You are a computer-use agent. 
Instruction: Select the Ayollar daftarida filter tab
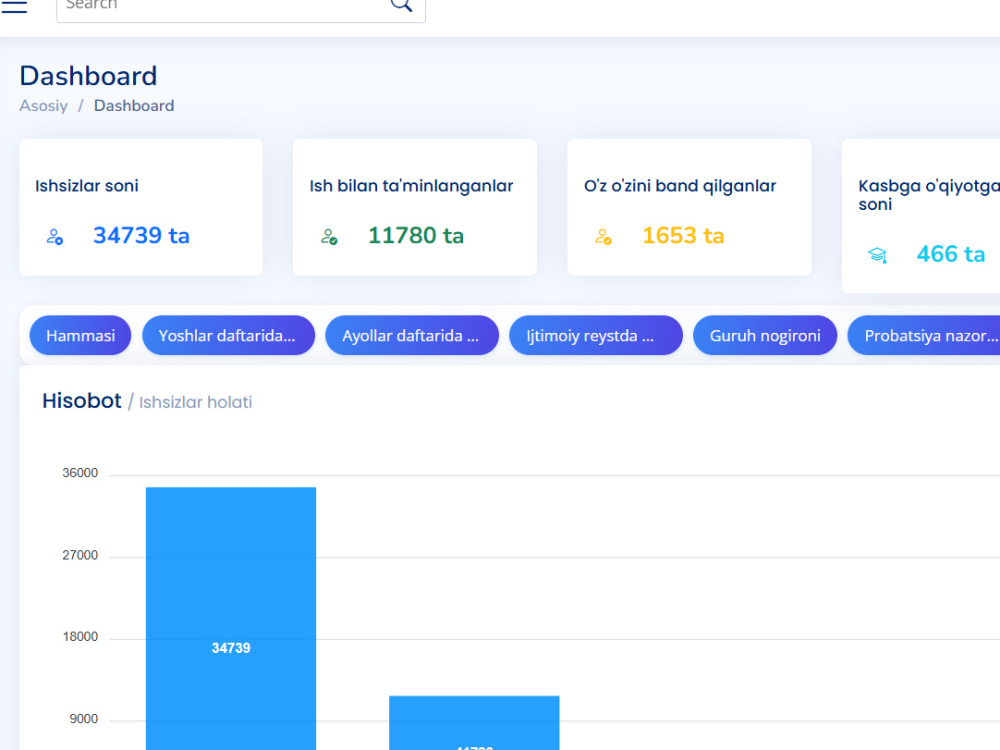click(x=412, y=335)
